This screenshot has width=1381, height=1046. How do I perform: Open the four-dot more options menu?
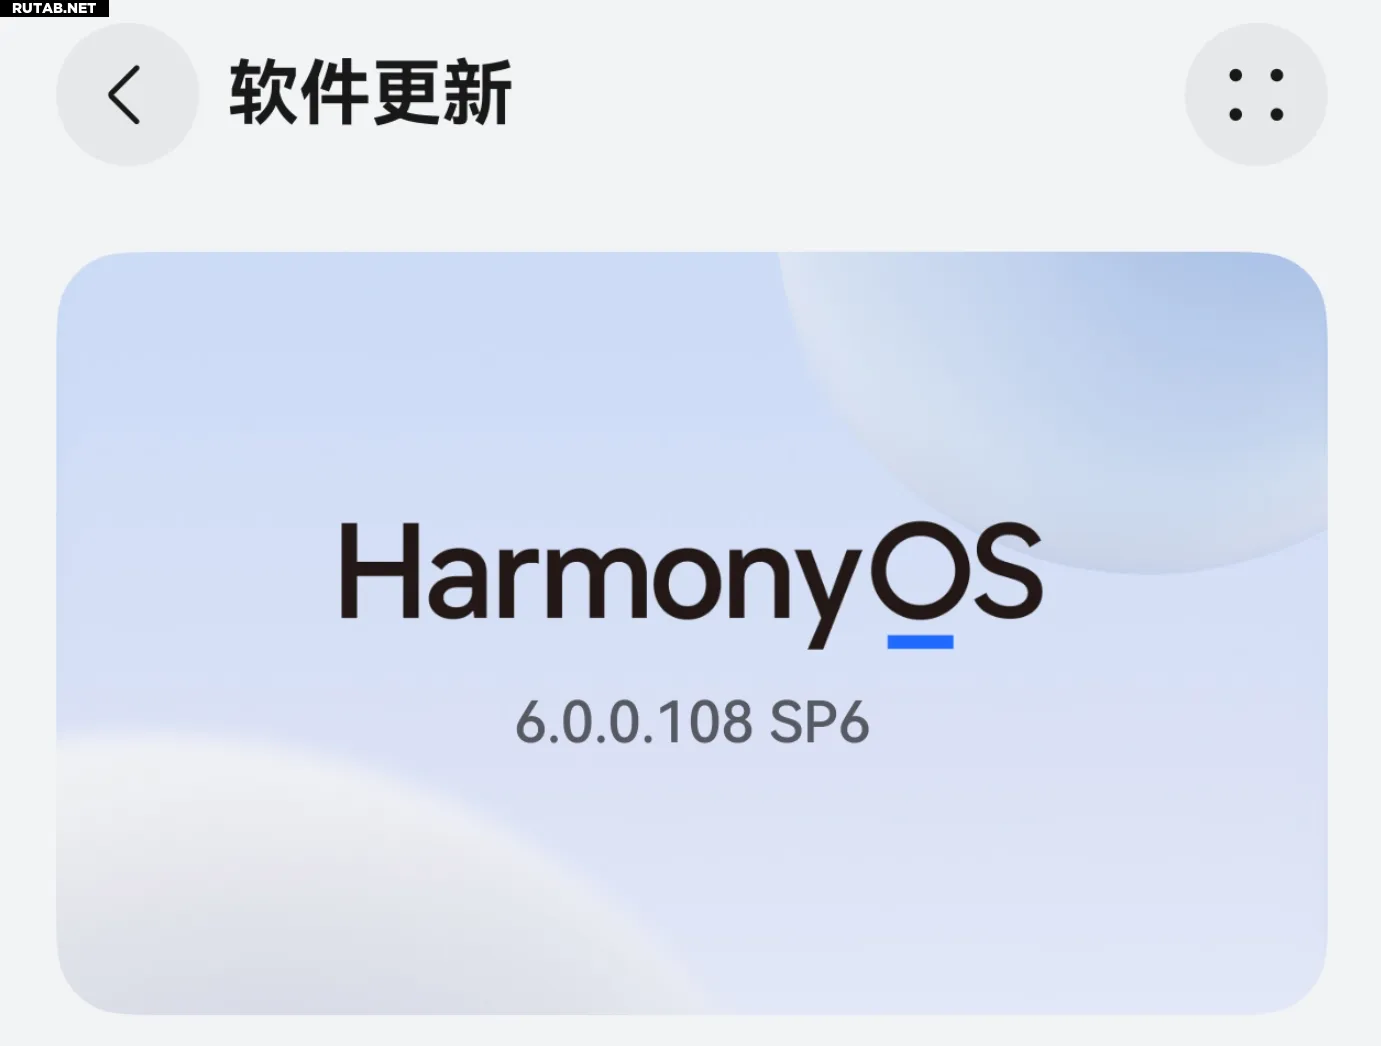(x=1256, y=95)
